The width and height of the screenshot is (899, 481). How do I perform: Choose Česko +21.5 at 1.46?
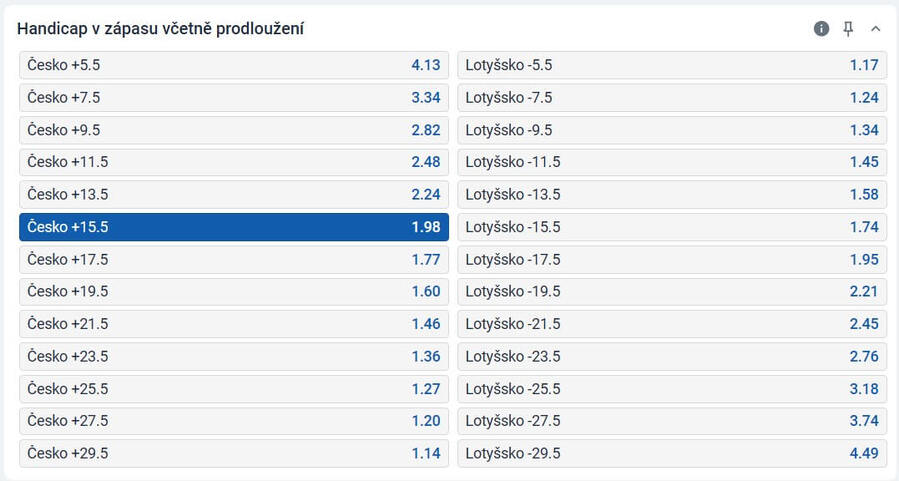[x=234, y=324]
